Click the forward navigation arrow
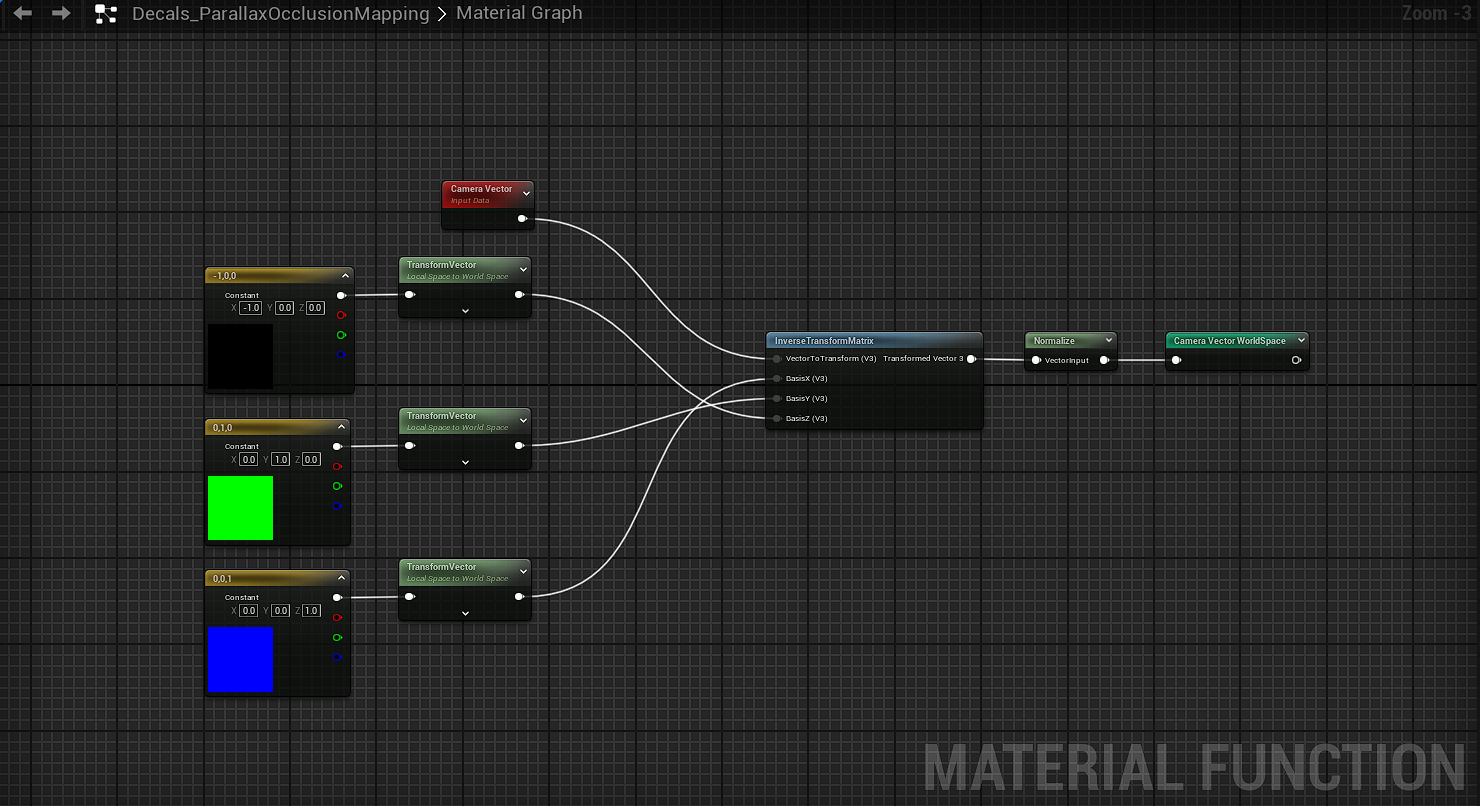Screen dimensions: 1480x806 point(61,14)
